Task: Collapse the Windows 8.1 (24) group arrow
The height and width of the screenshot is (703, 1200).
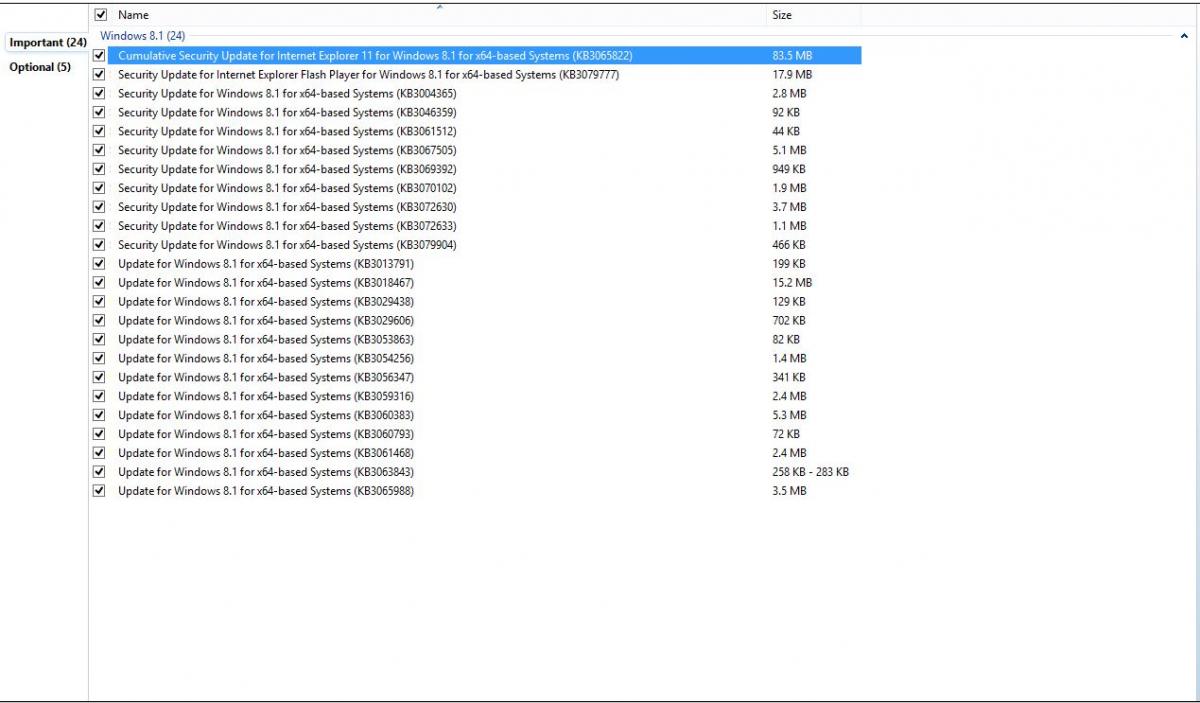Action: 1184,36
